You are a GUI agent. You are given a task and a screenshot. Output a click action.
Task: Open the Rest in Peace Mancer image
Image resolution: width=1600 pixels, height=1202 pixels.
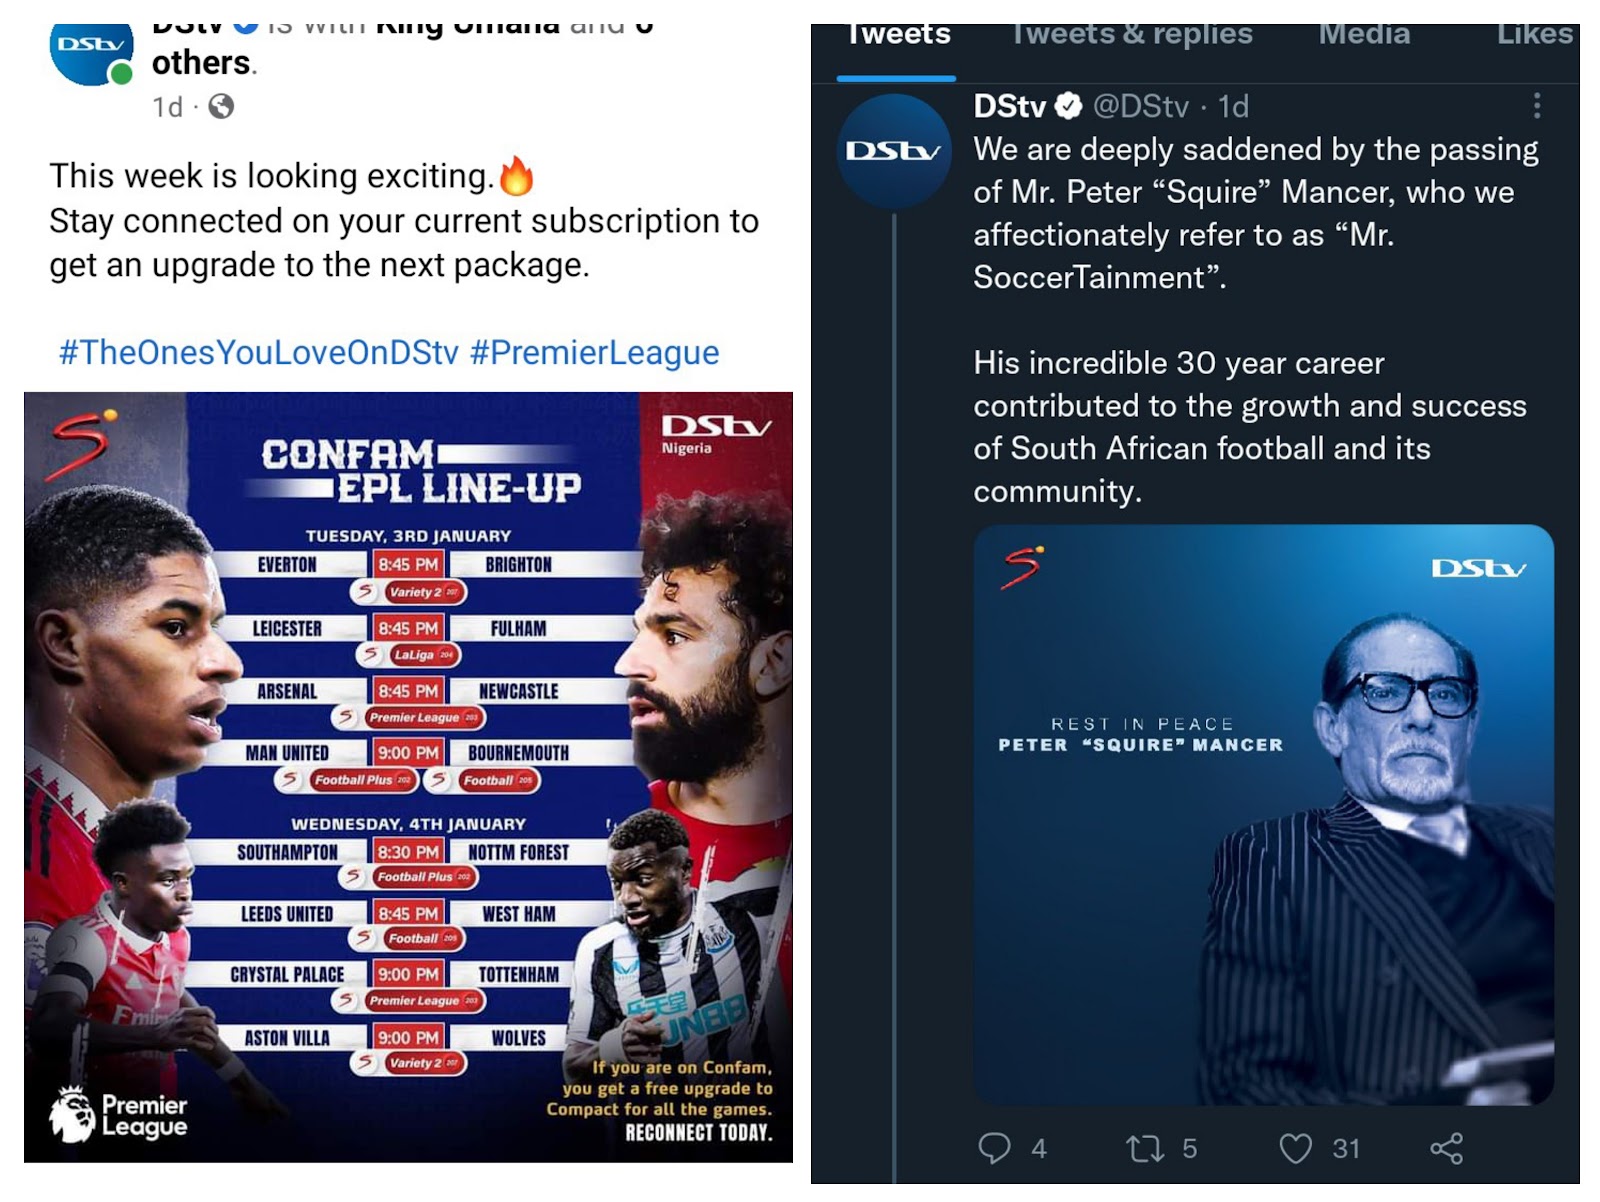[x=1264, y=814]
